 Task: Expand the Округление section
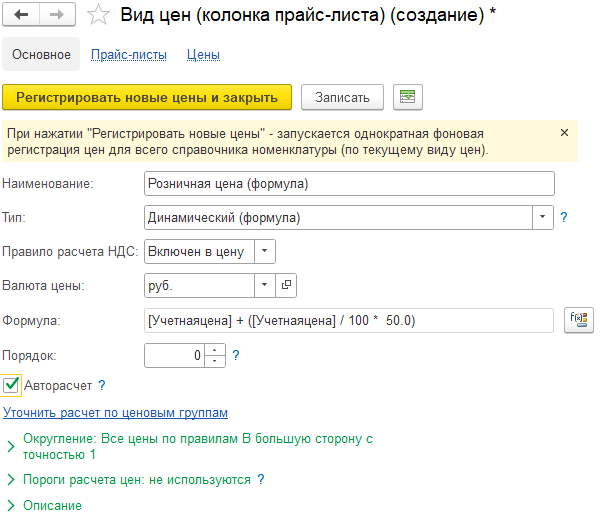point(11,439)
